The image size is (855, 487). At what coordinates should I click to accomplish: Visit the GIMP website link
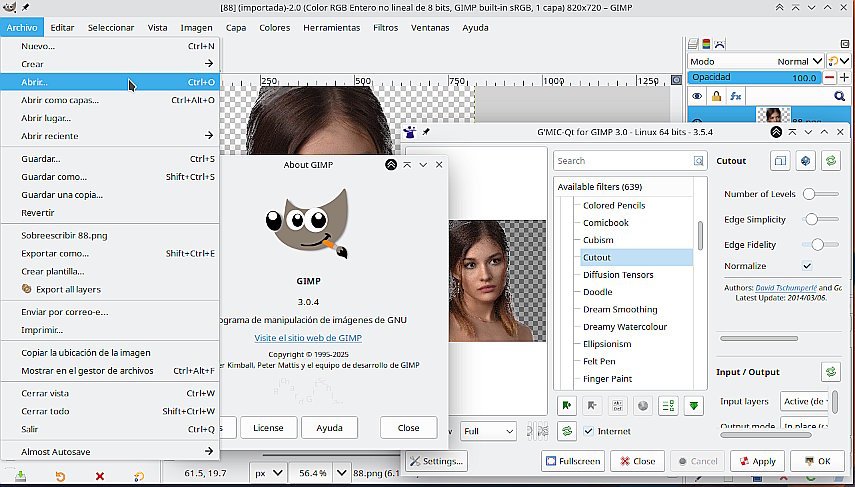coord(308,338)
